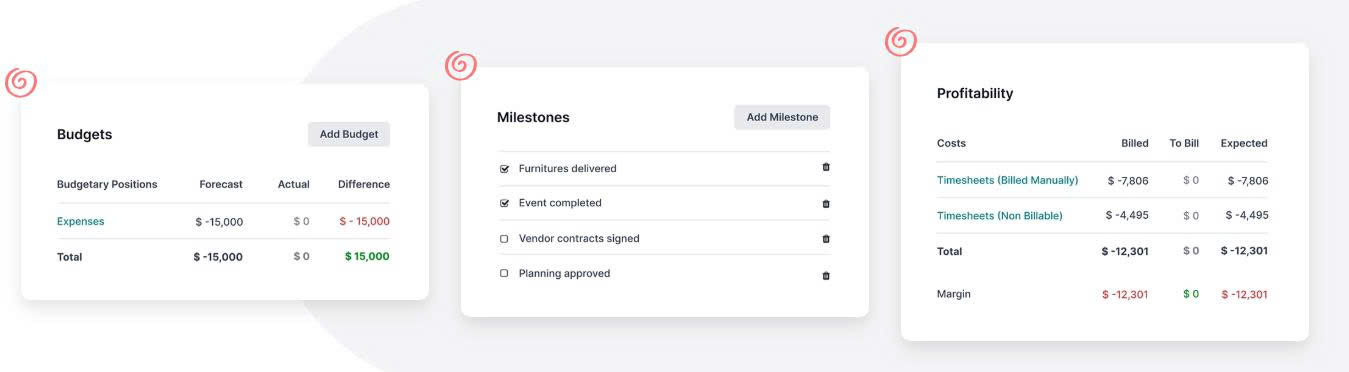Click the Difference column header in Budgets

click(364, 184)
